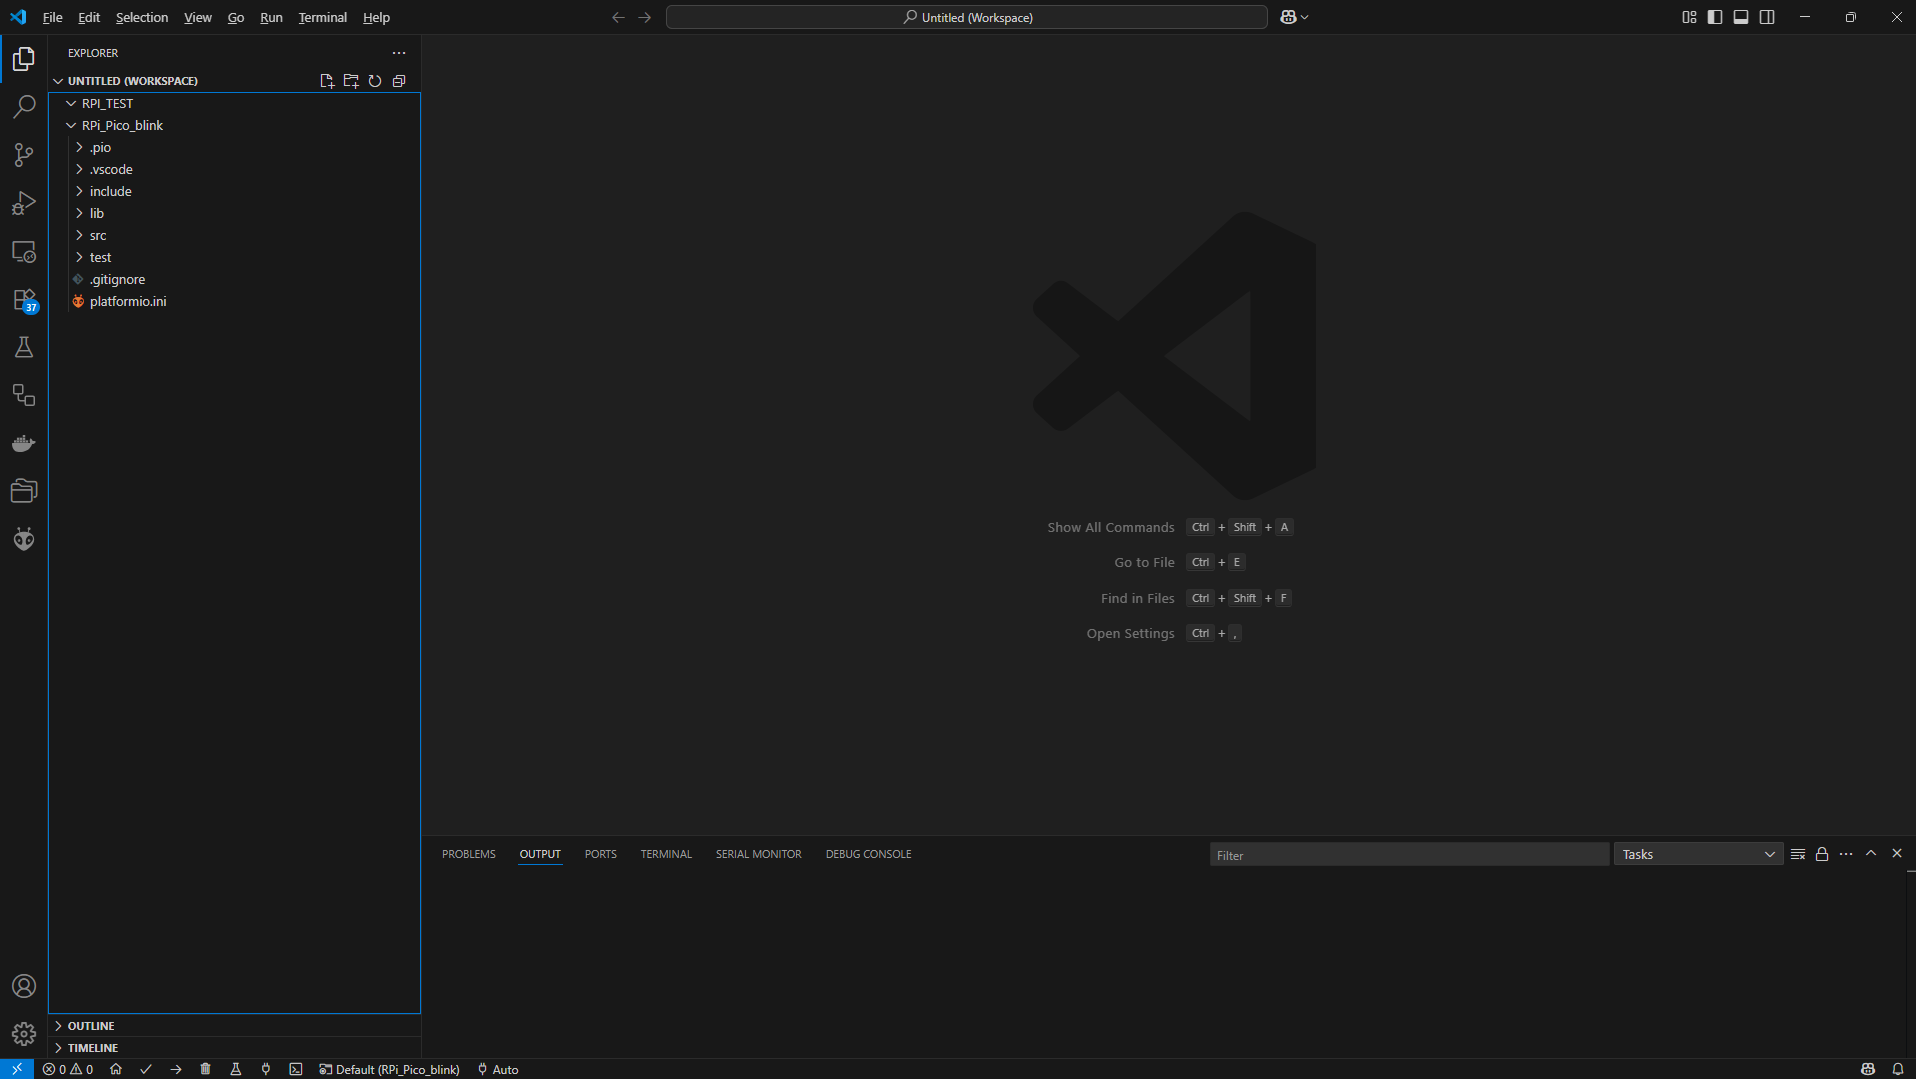1916x1079 pixels.
Task: Click the PlatformIO Build checkmark in status bar
Action: [146, 1069]
